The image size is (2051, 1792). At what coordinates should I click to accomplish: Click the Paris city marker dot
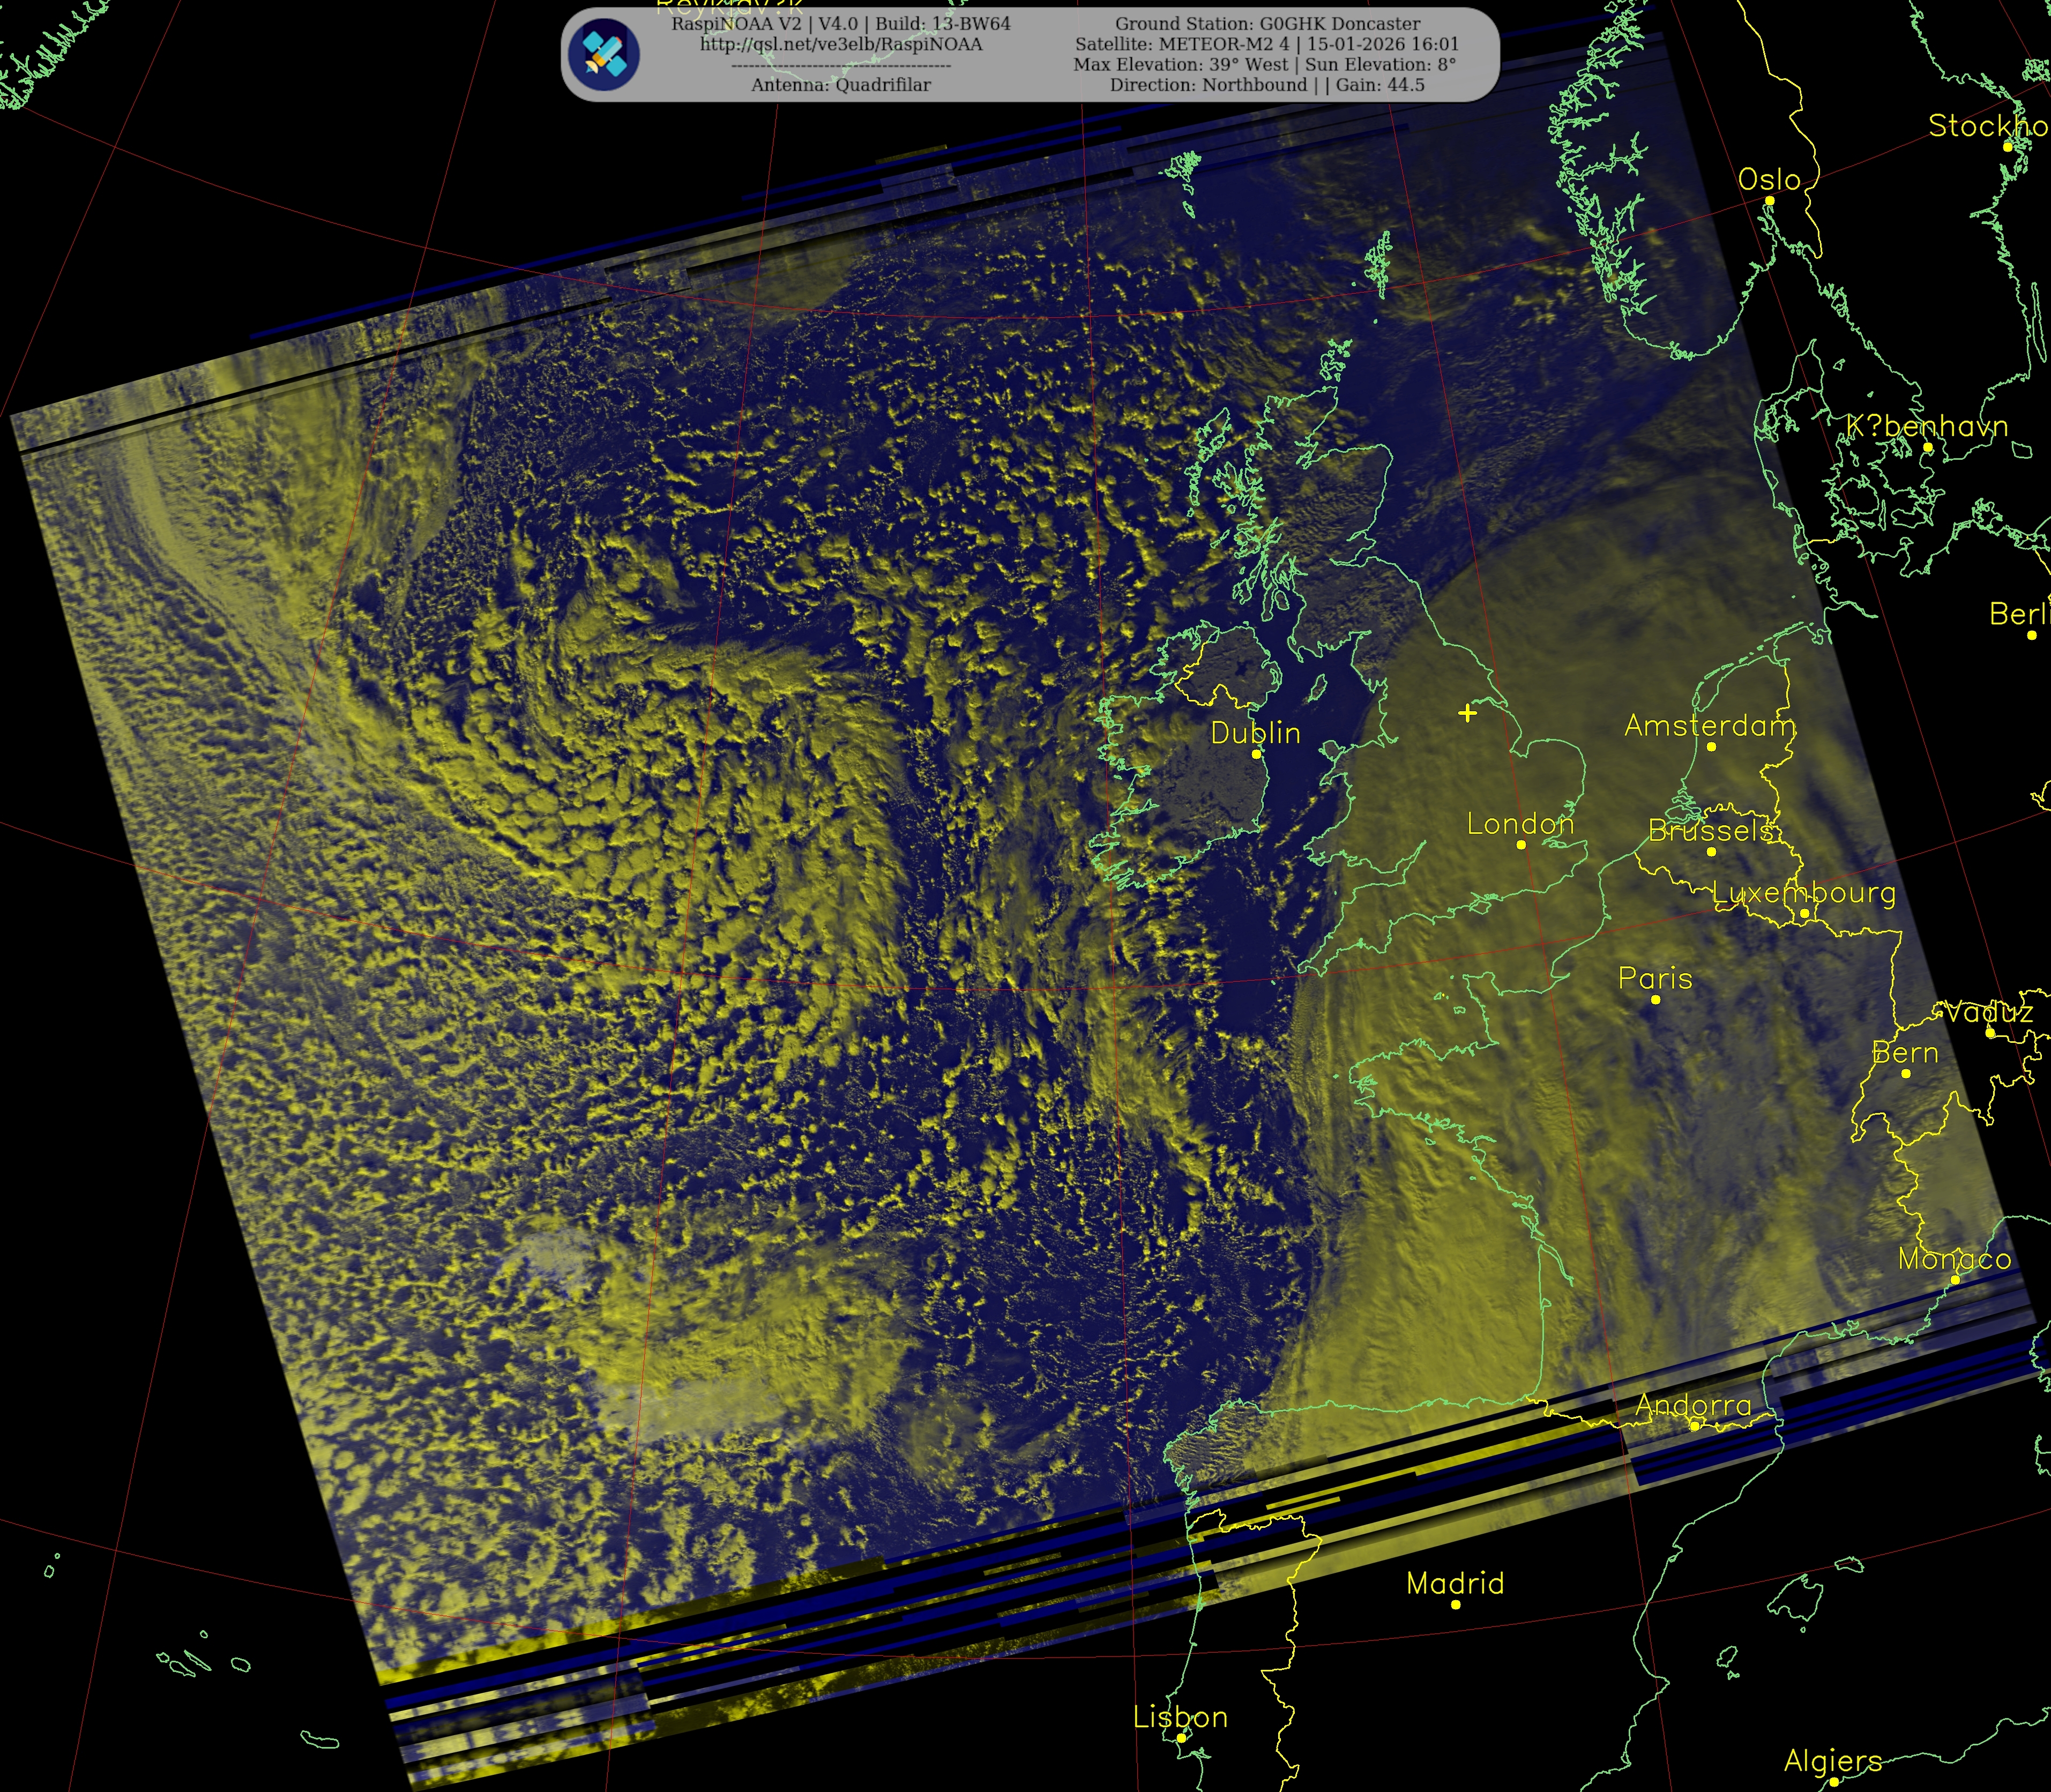point(1655,999)
